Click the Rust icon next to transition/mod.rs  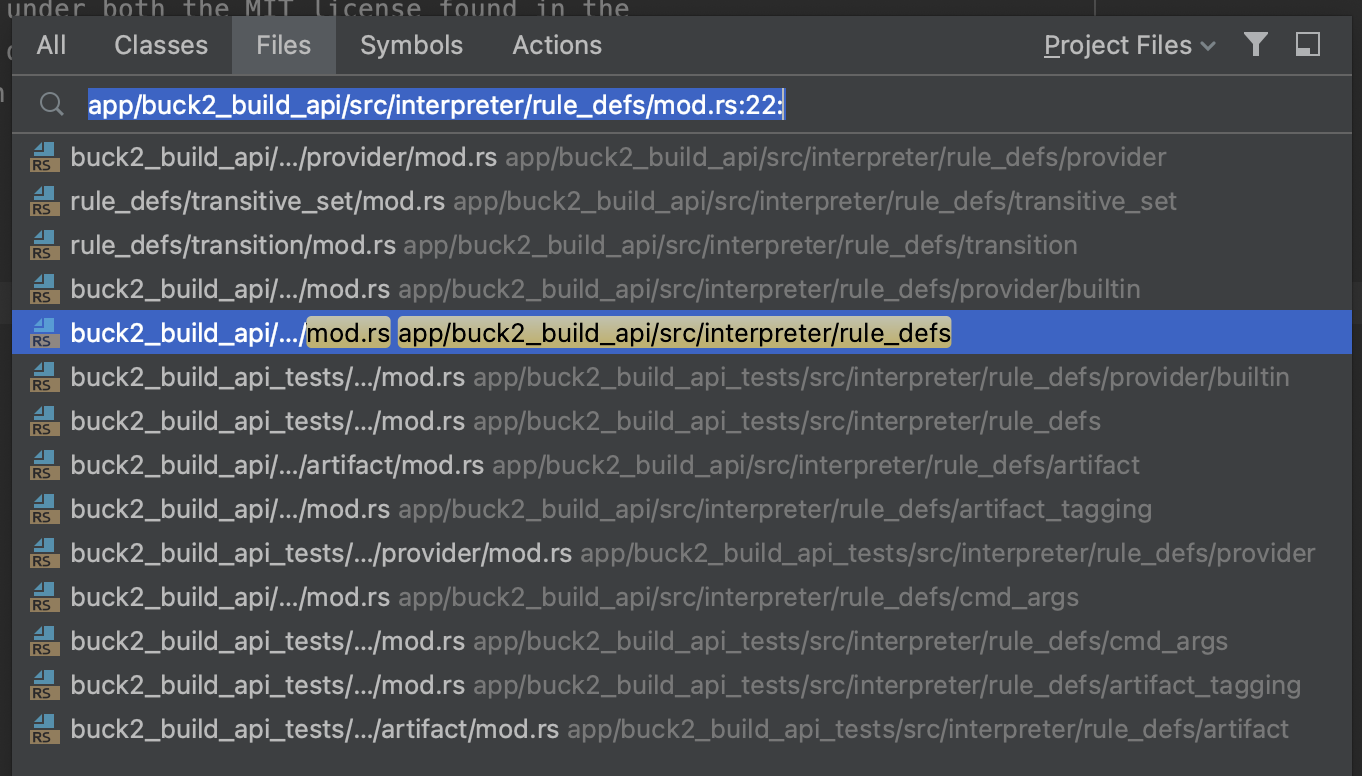[44, 245]
